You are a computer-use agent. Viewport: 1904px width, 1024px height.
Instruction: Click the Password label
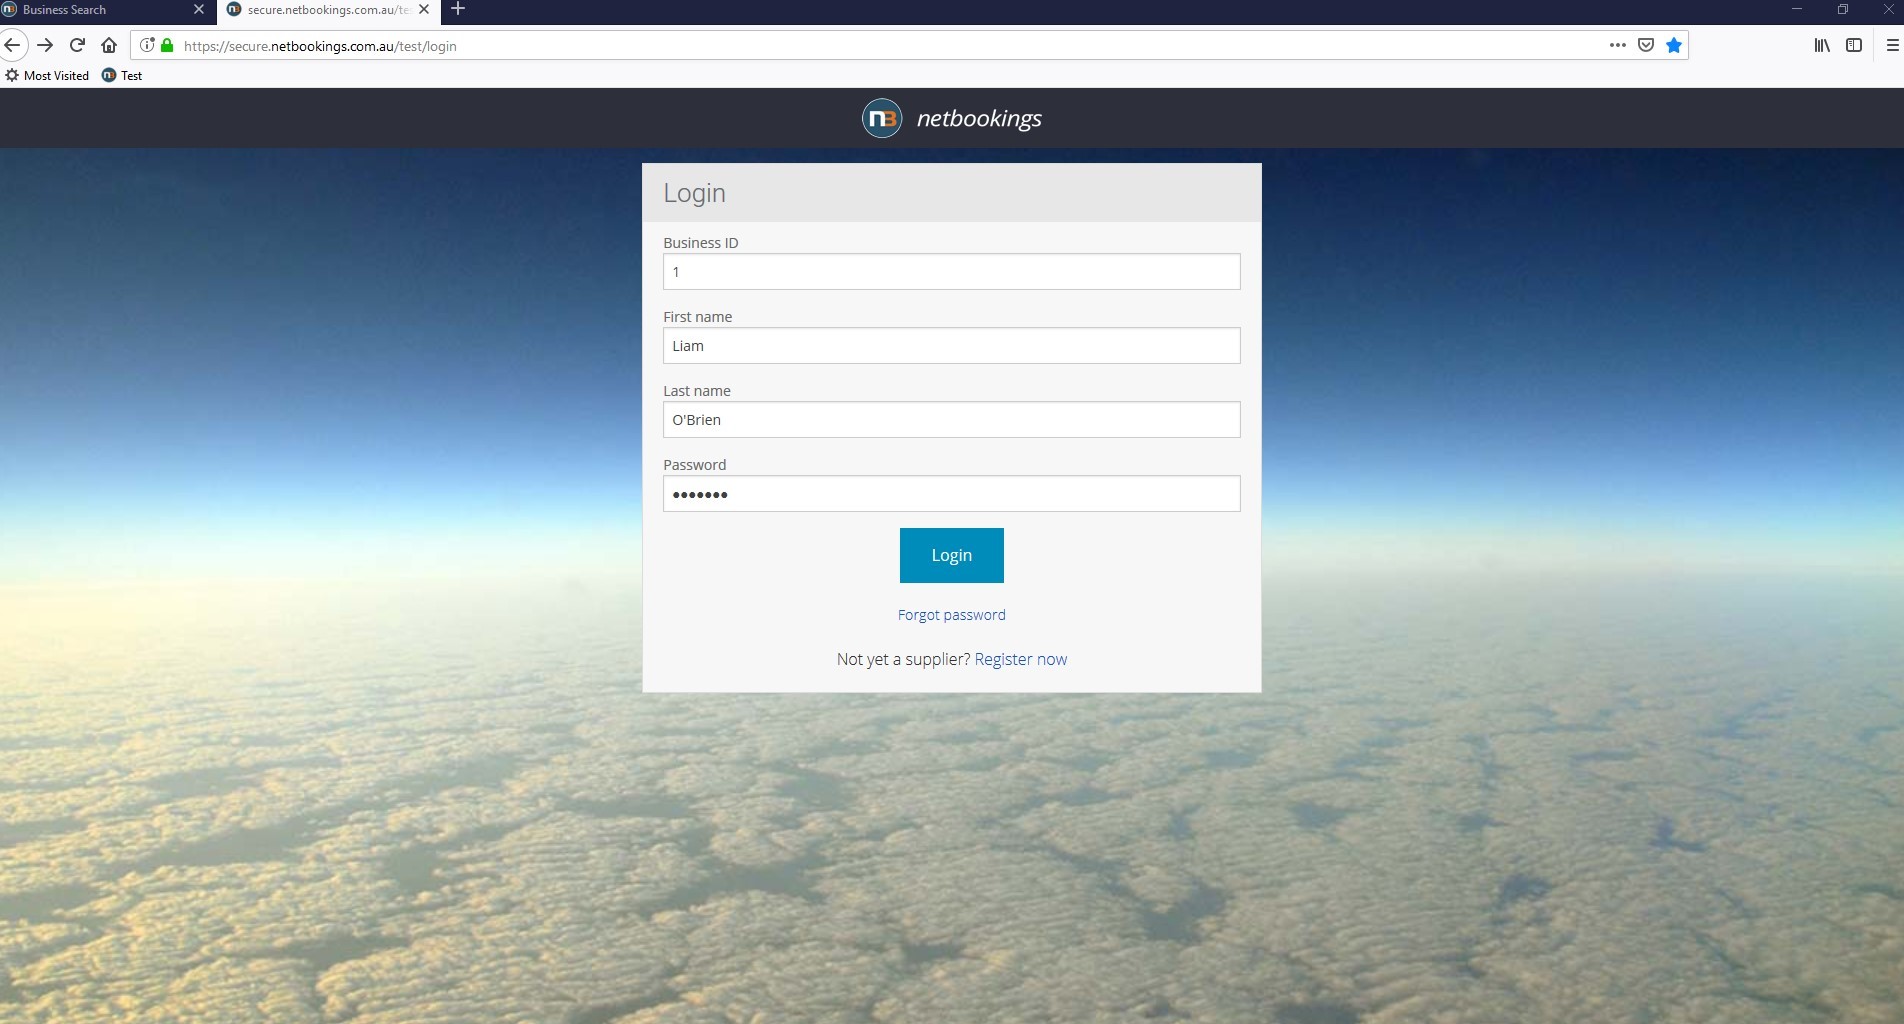(x=694, y=465)
